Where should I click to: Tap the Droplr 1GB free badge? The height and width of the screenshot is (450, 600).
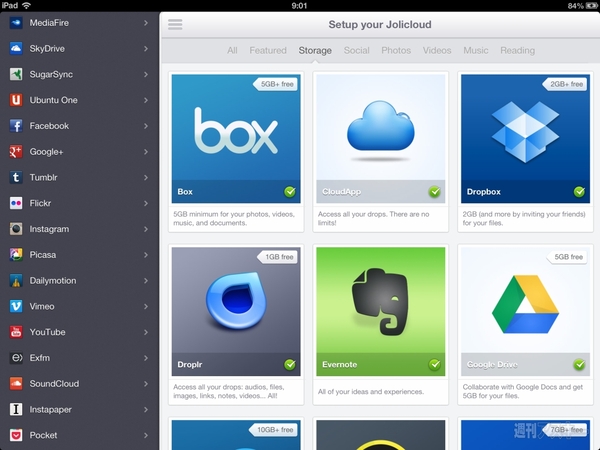tap(277, 257)
